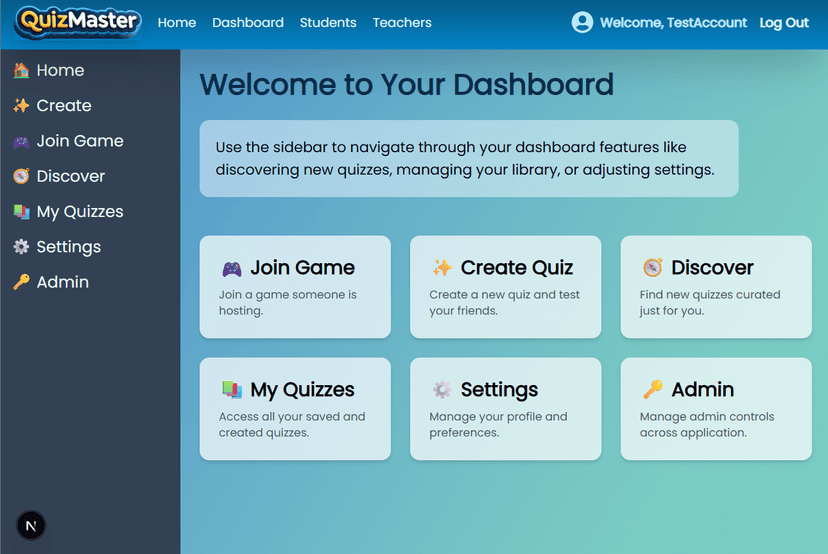The width and height of the screenshot is (828, 554).
Task: Click the books icon beside sidebar My Quizzes
Action: pos(21,212)
